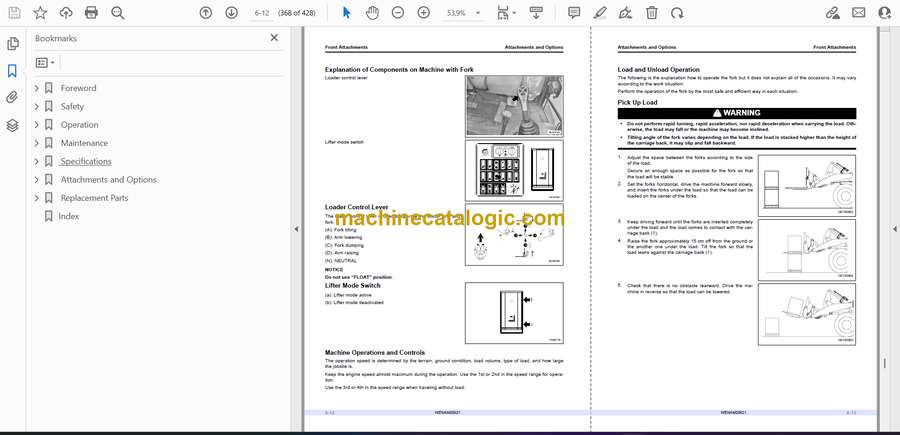Viewport: 900px width, 435px height.
Task: Jump to Attachments and Options bookmark
Action: (108, 180)
